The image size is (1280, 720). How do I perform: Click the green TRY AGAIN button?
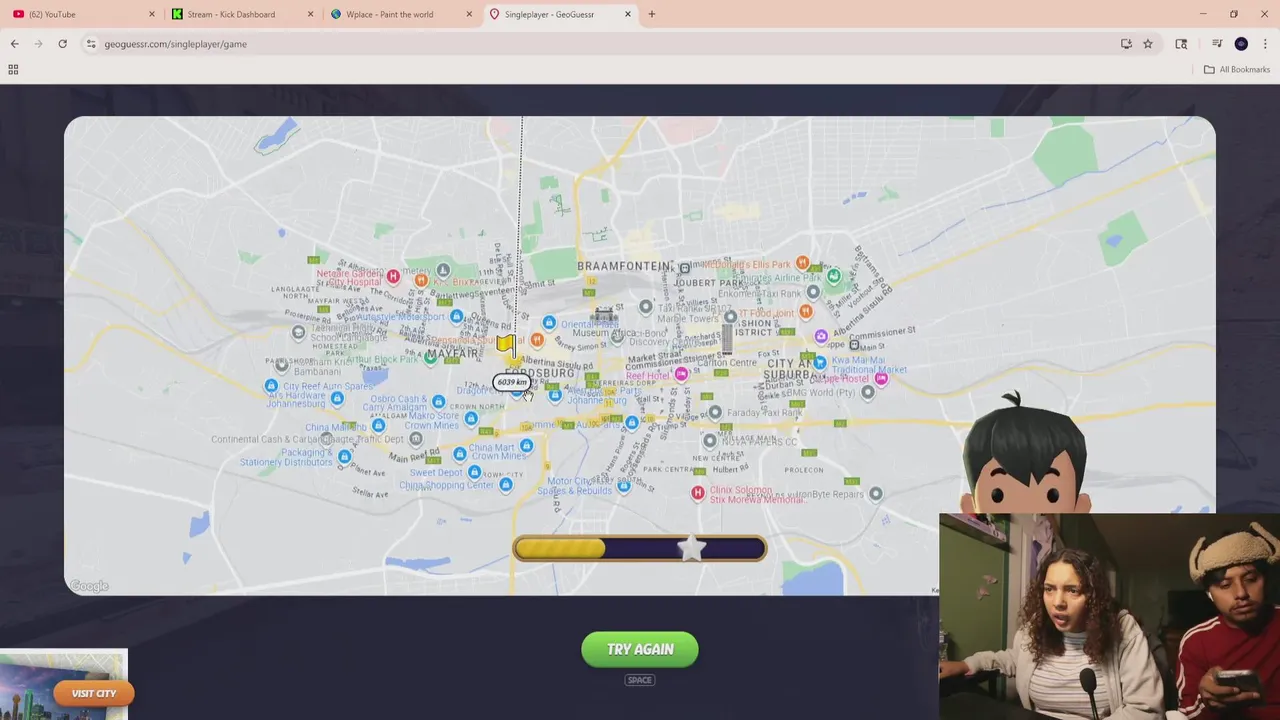pos(640,649)
